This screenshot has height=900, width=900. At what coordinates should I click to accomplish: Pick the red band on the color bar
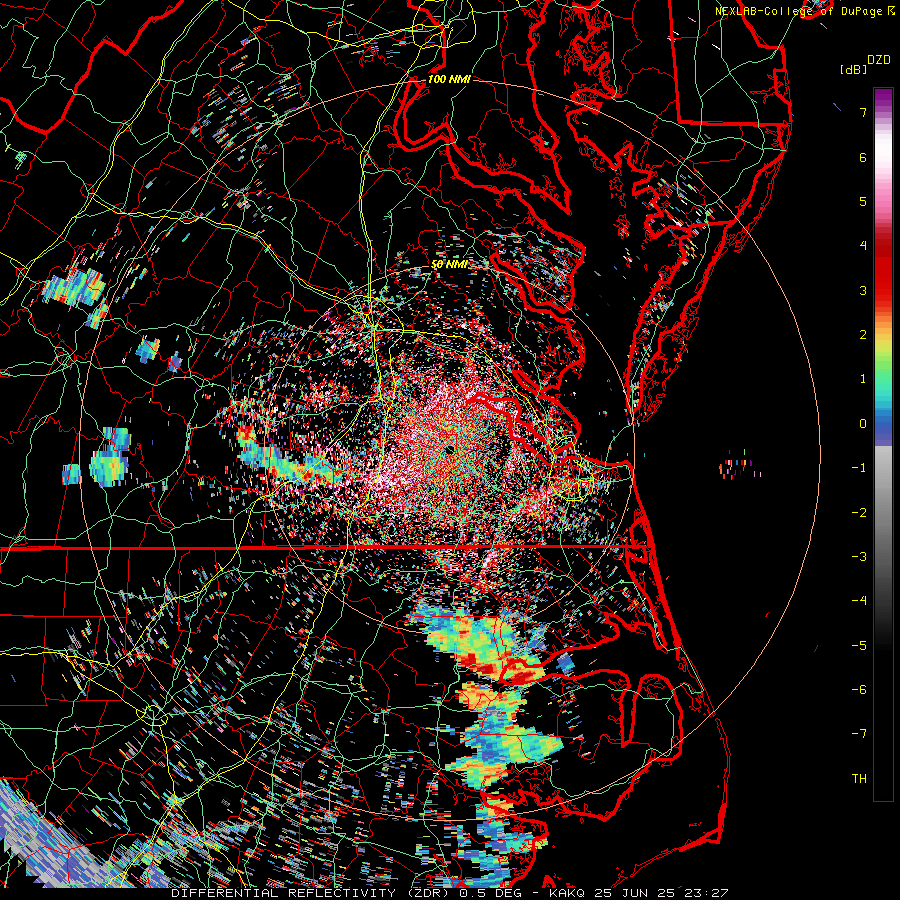coord(883,270)
